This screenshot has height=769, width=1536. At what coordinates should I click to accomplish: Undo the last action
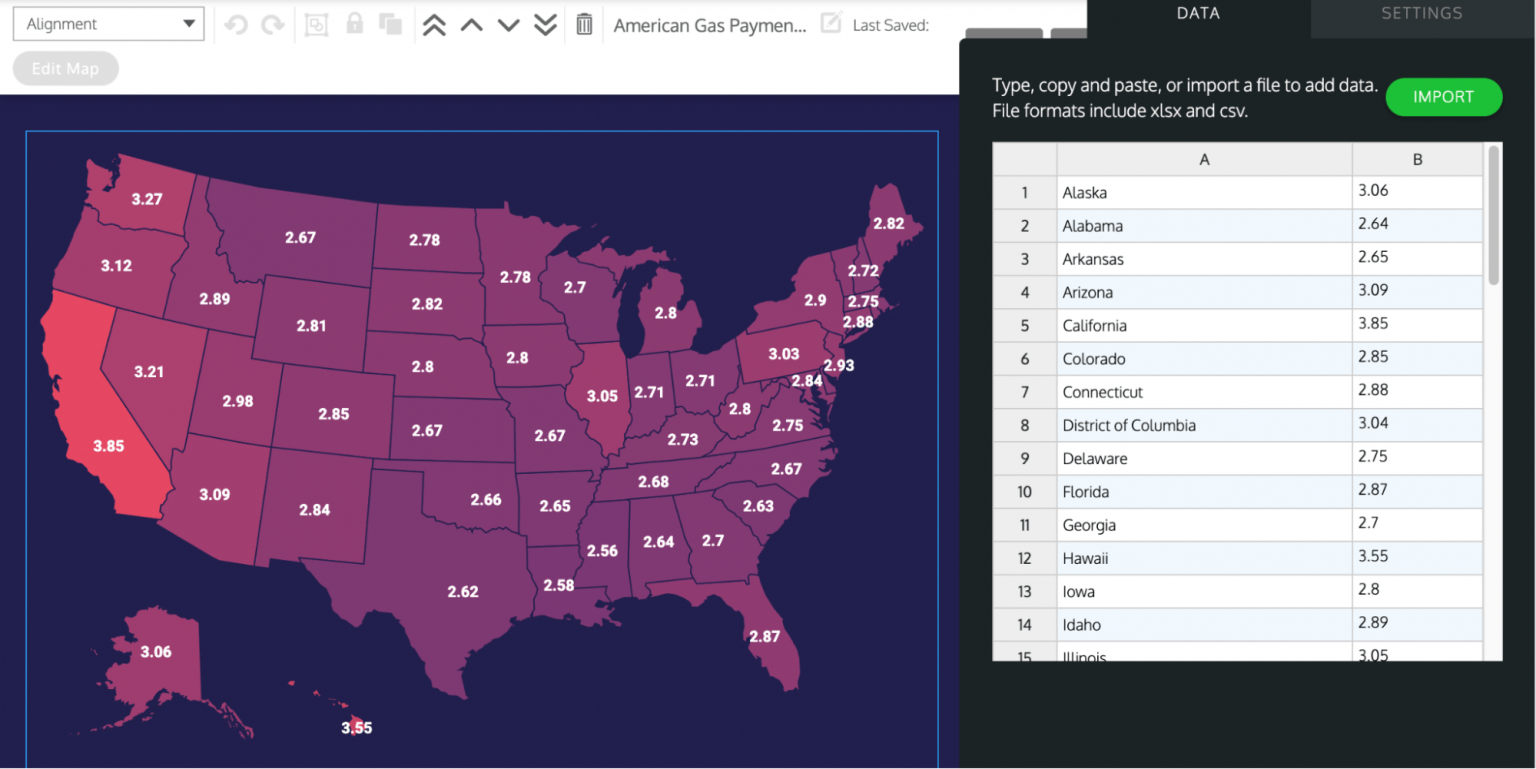236,24
